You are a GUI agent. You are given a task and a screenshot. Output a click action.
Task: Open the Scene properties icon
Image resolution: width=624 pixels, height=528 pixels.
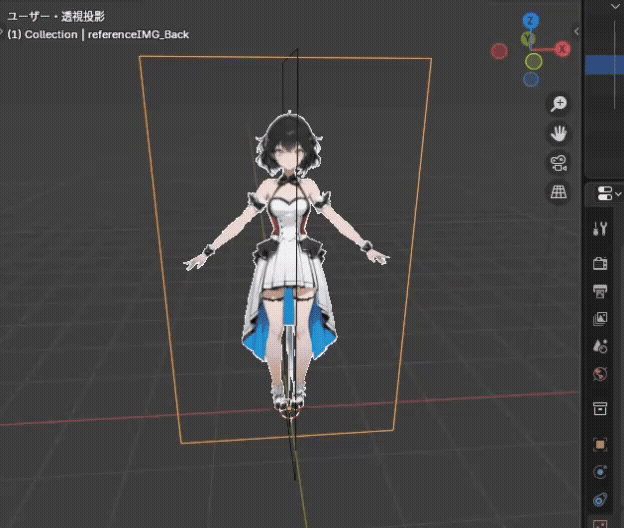tap(600, 346)
